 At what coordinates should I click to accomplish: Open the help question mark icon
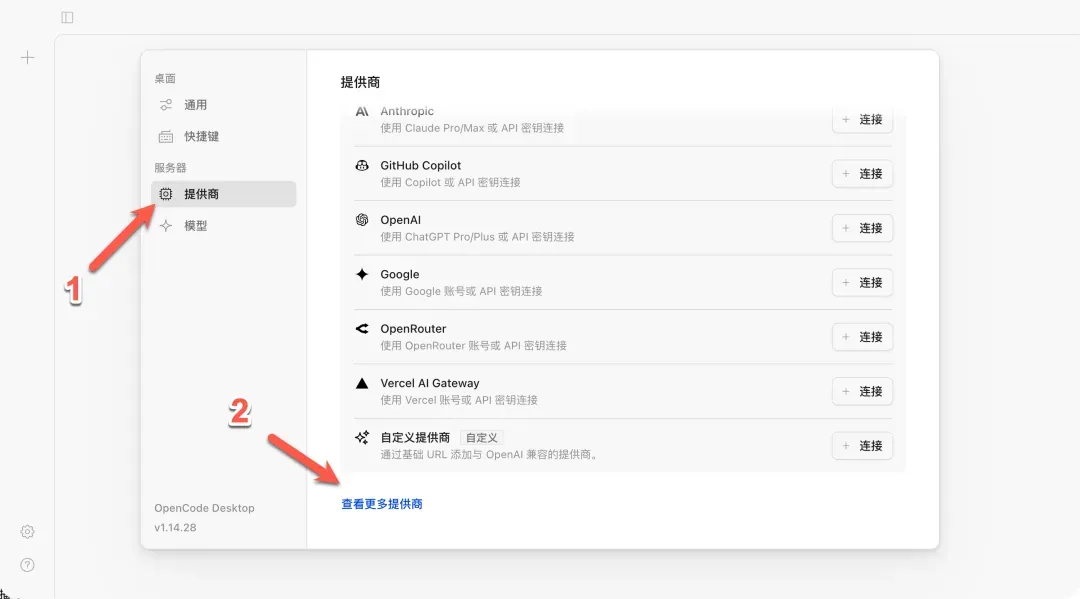(x=27, y=565)
